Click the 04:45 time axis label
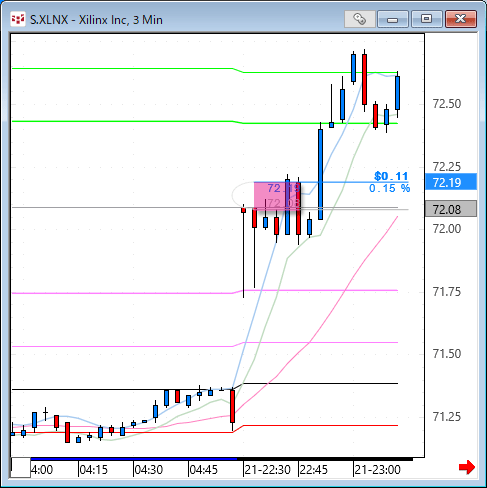 click(204, 470)
